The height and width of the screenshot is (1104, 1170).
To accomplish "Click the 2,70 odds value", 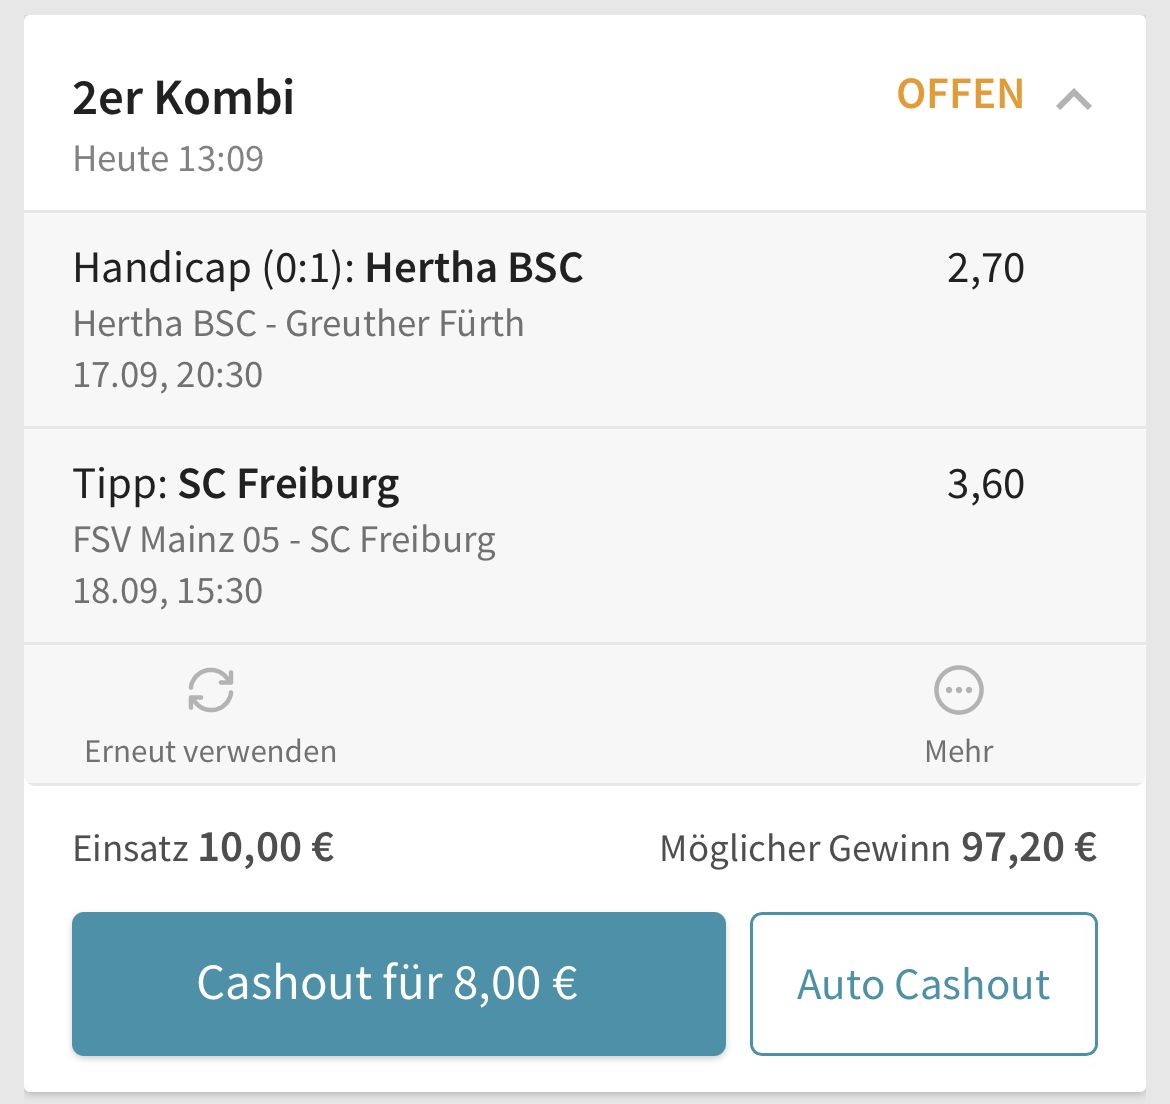I will click(x=986, y=269).
